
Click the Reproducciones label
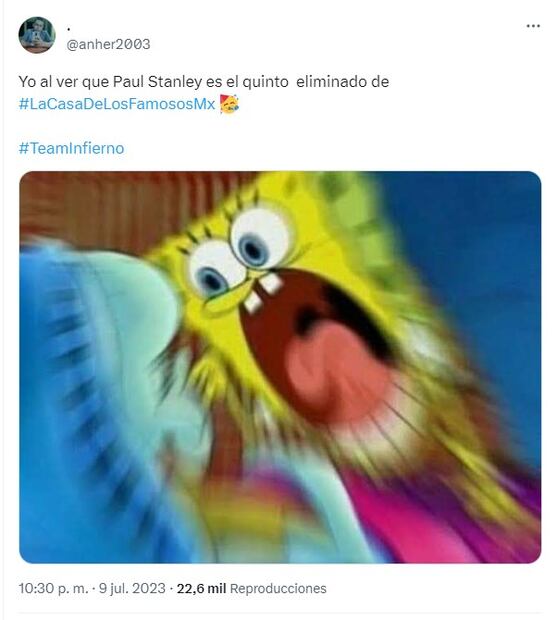click(x=278, y=588)
